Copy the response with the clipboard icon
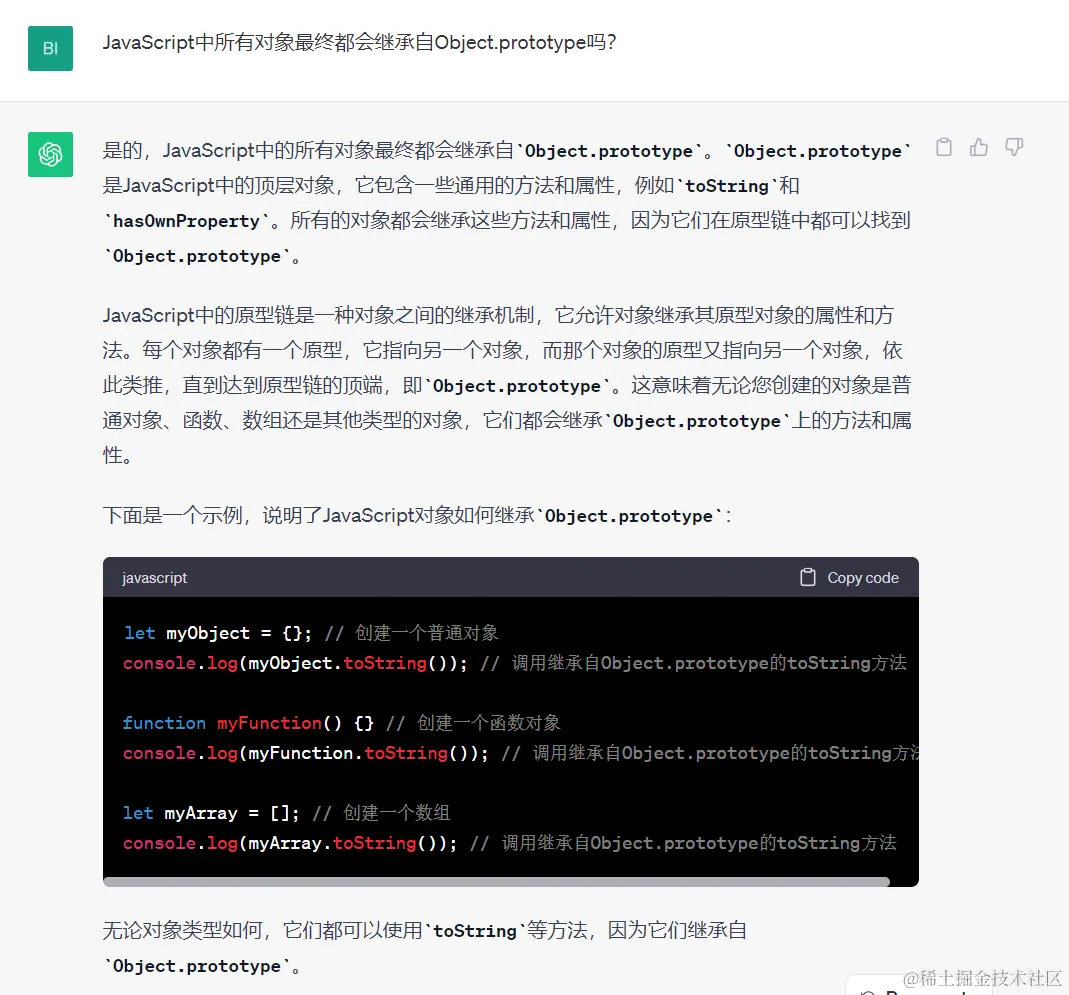 944,147
